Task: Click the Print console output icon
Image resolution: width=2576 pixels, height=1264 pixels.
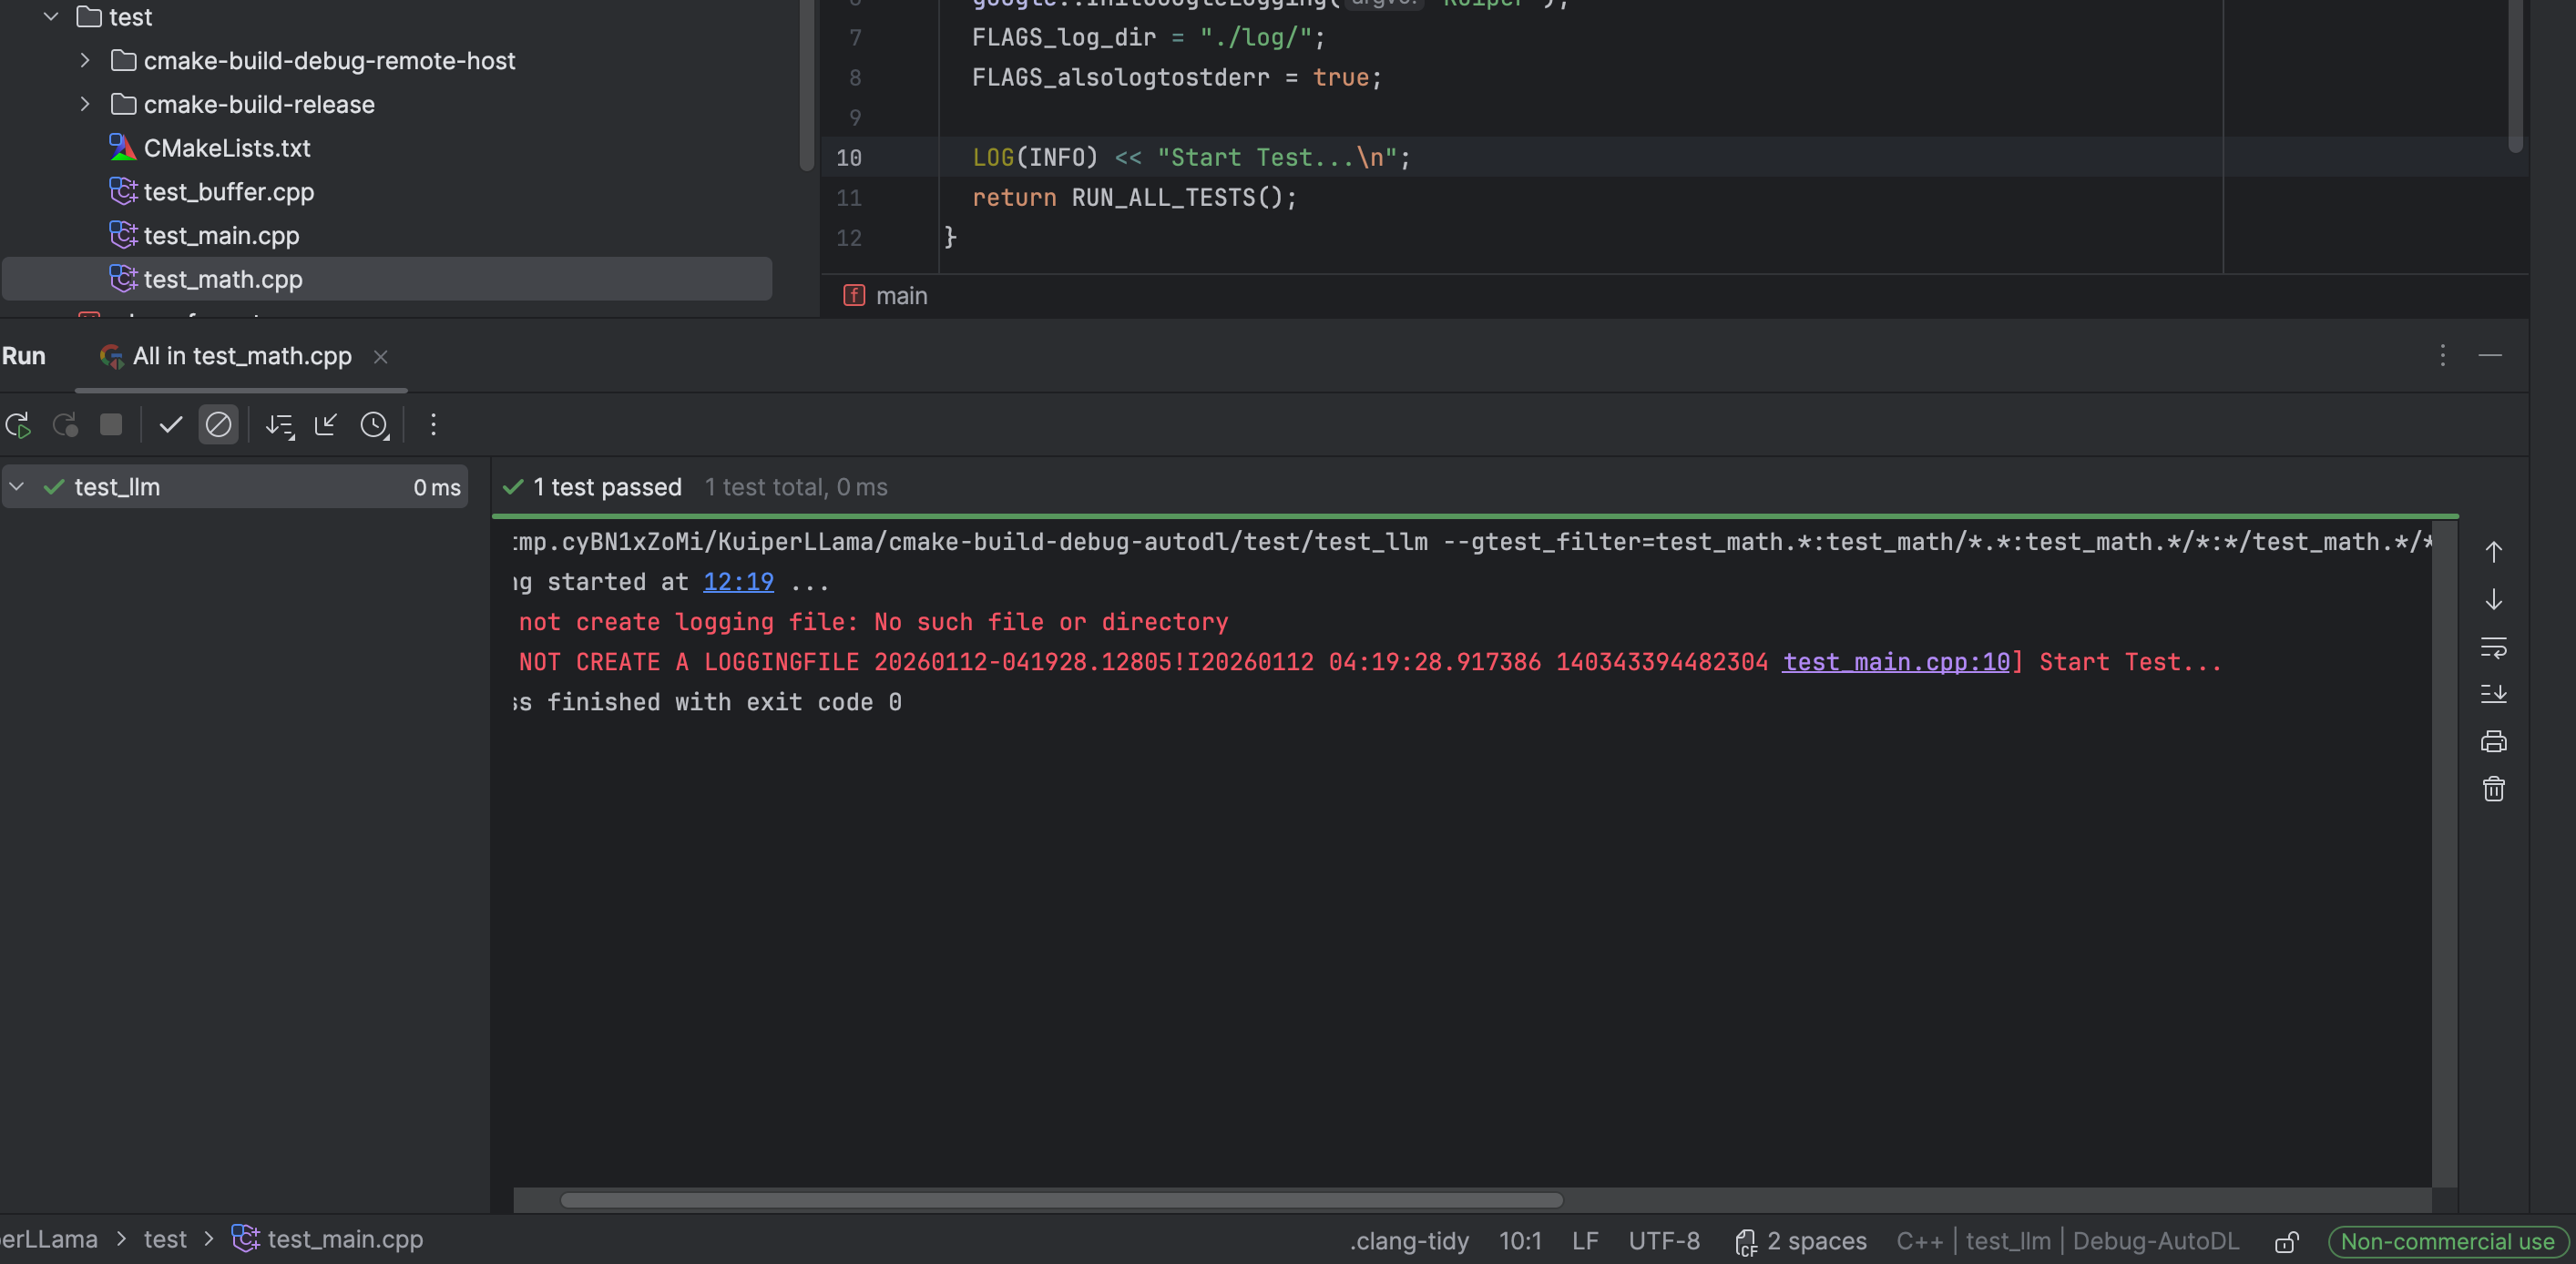Action: [2493, 741]
